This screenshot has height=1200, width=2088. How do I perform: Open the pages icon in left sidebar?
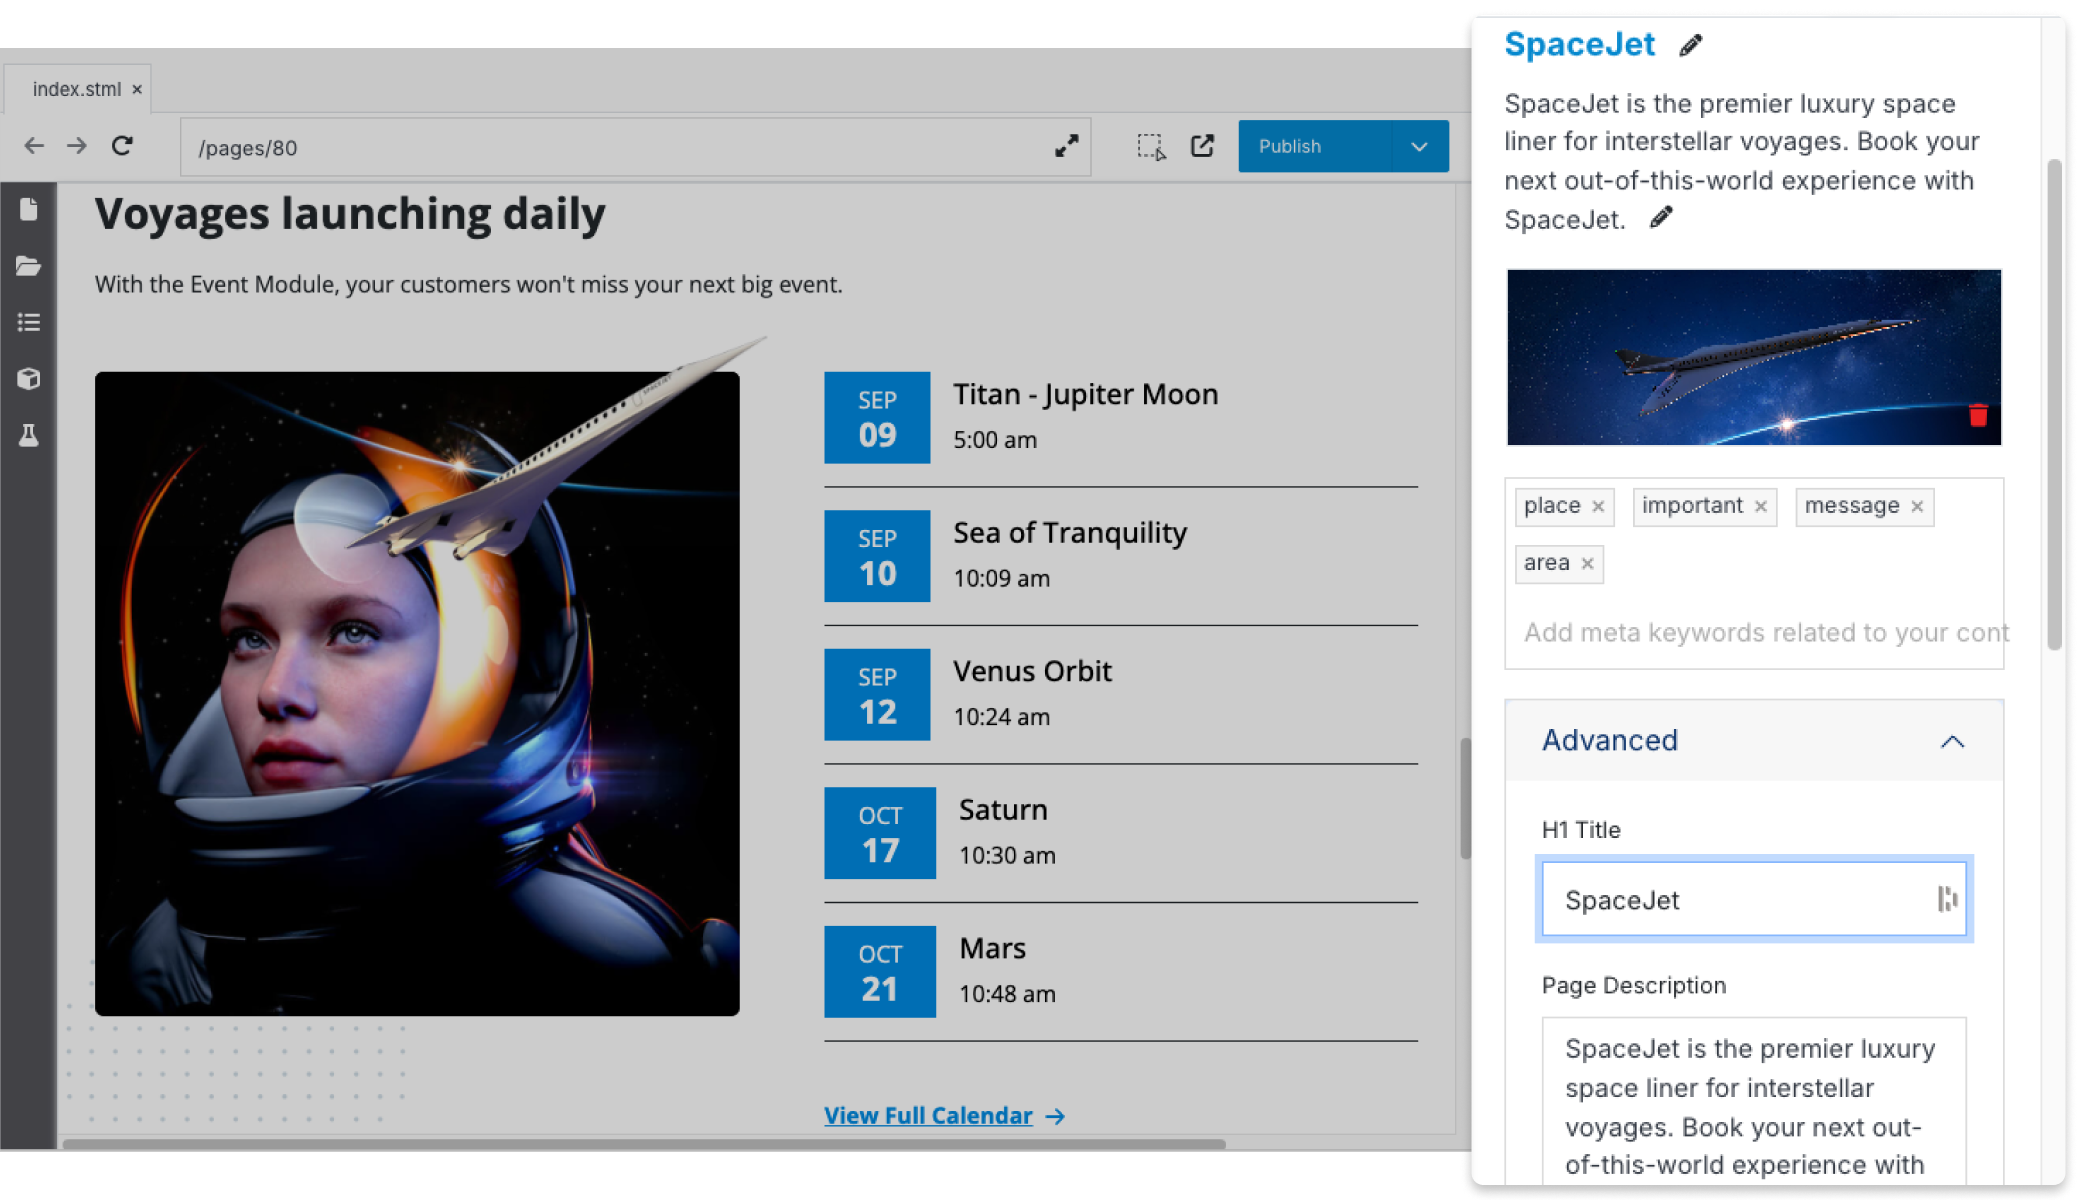28,209
